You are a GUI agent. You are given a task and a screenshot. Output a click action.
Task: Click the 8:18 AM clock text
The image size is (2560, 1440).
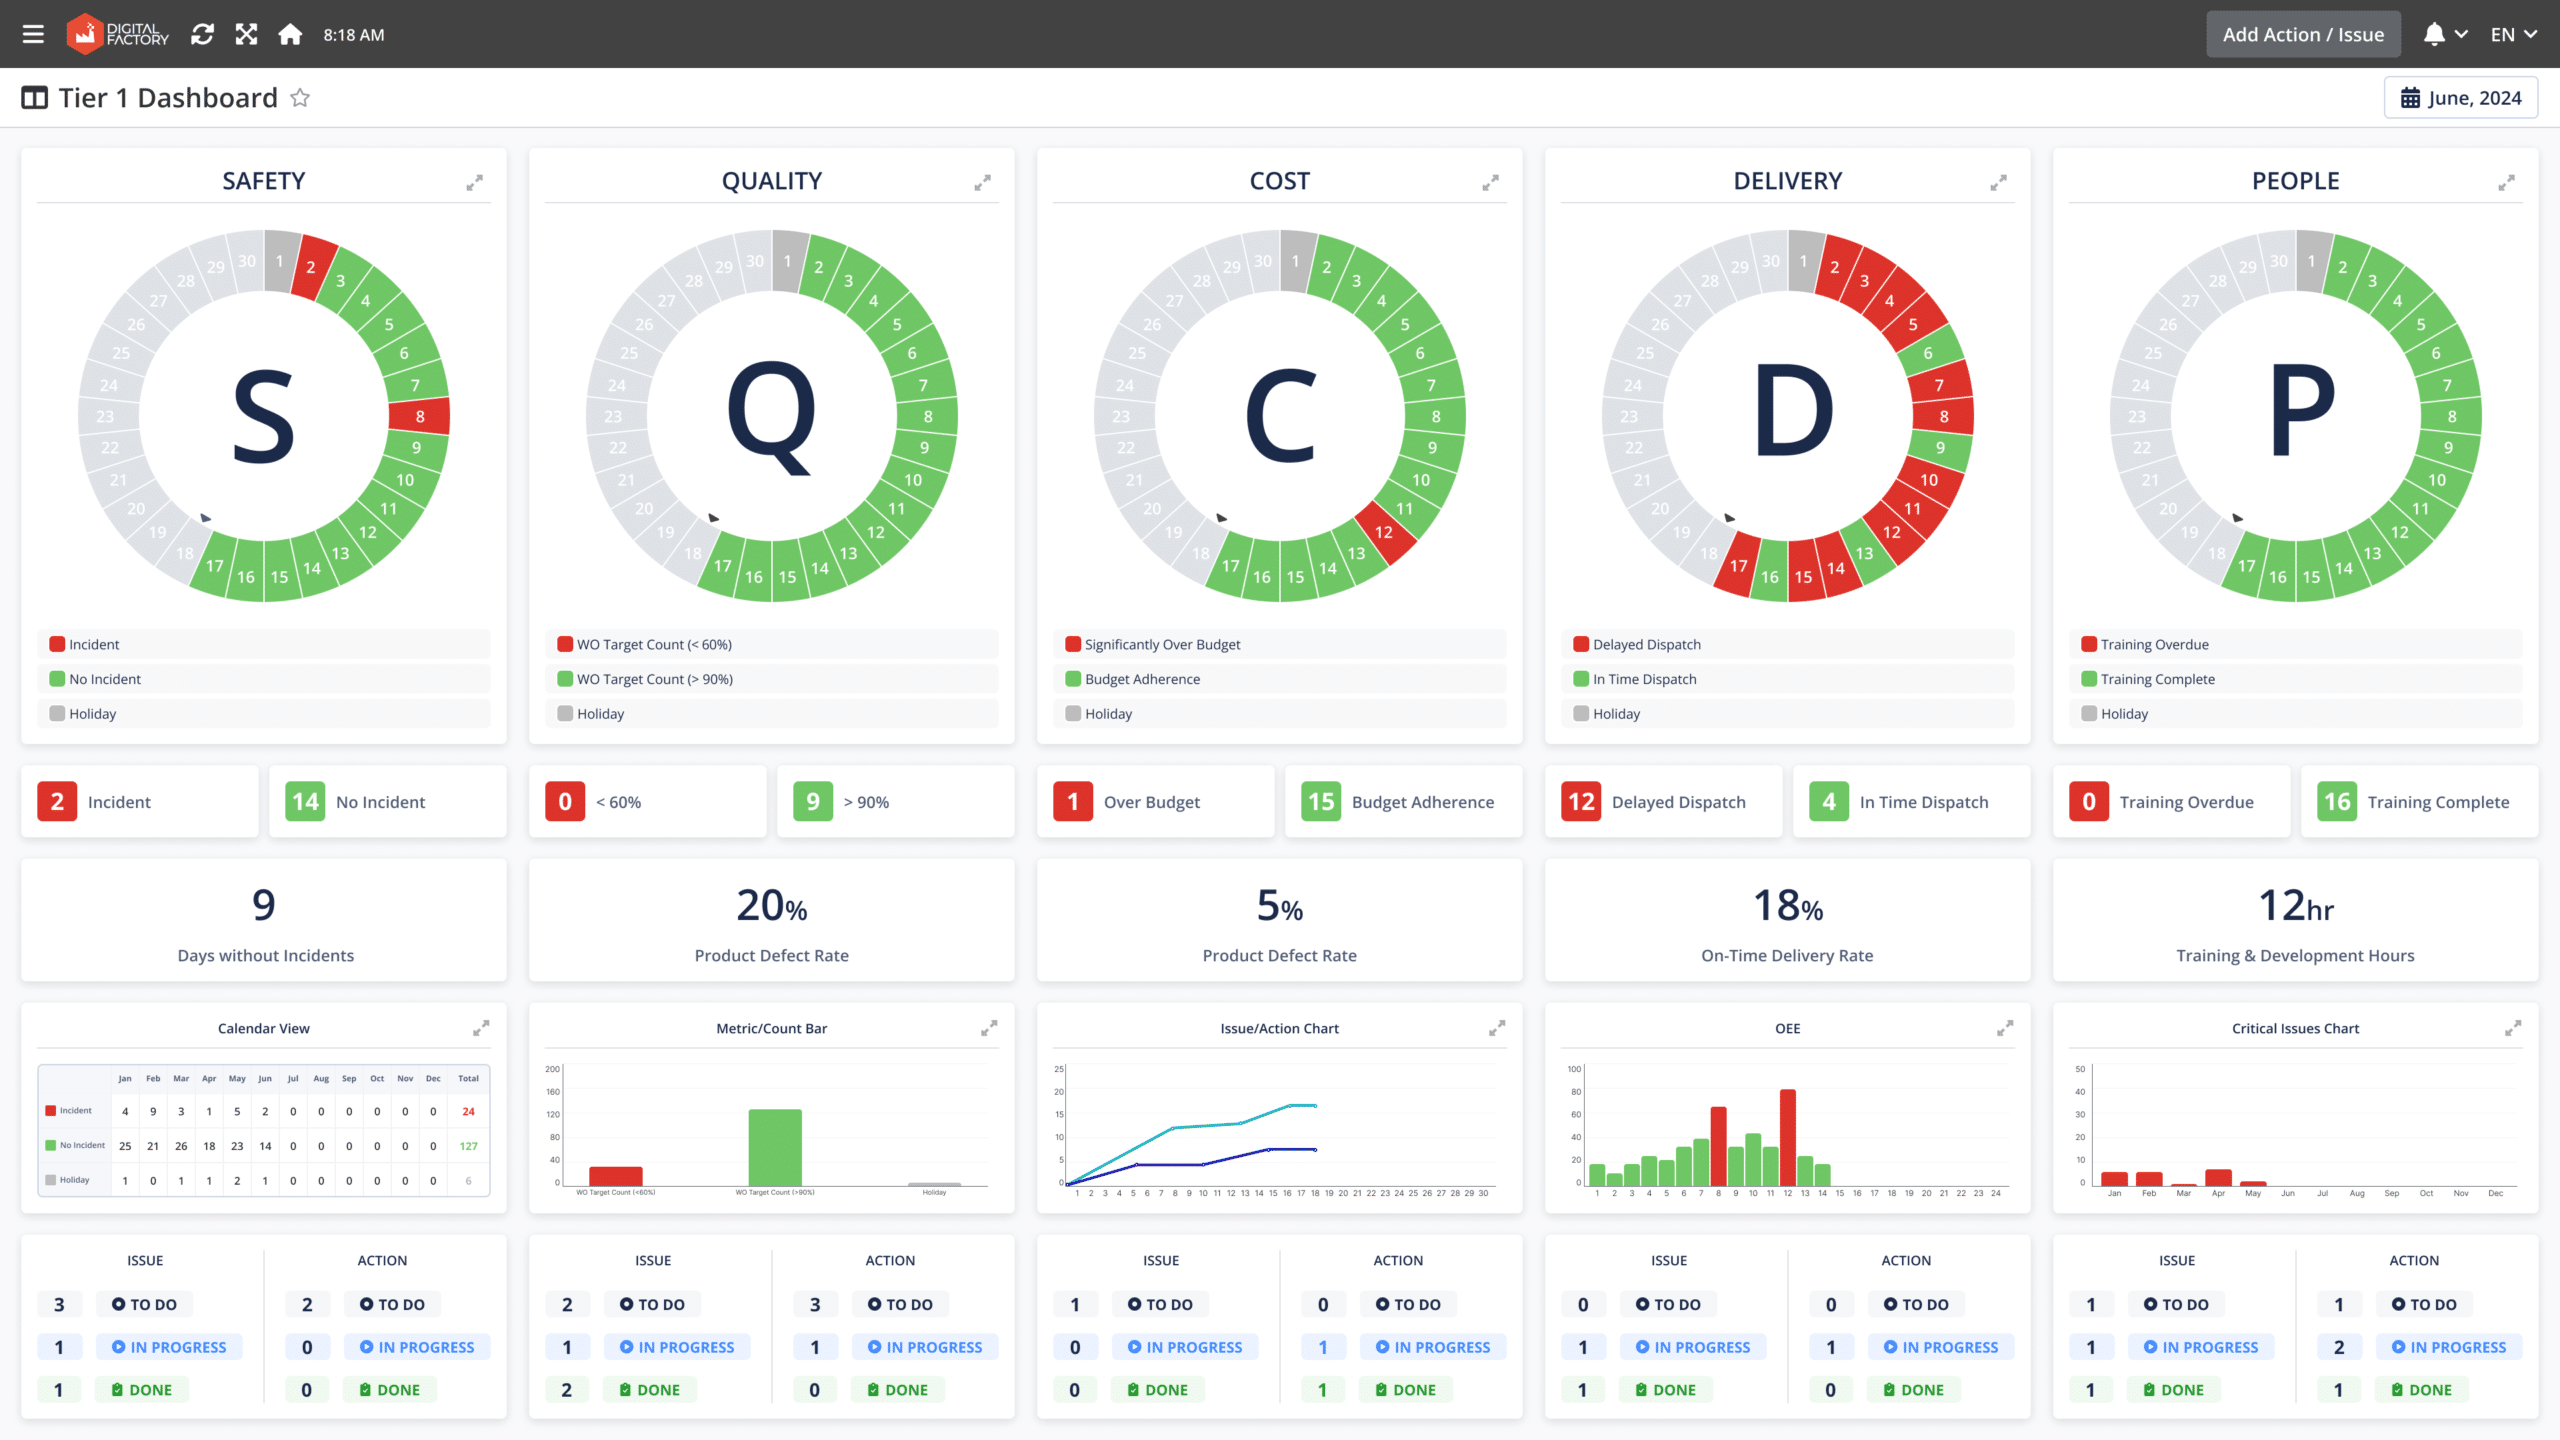coord(354,35)
